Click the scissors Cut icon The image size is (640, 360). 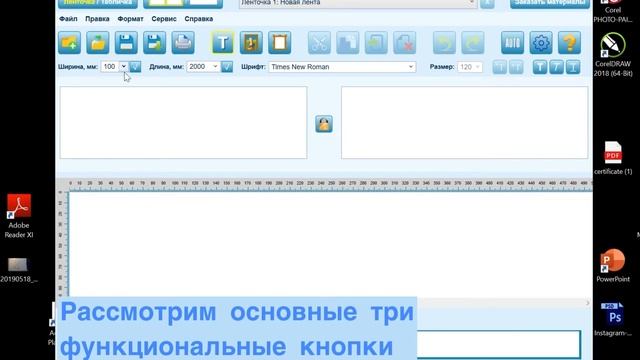(319, 42)
